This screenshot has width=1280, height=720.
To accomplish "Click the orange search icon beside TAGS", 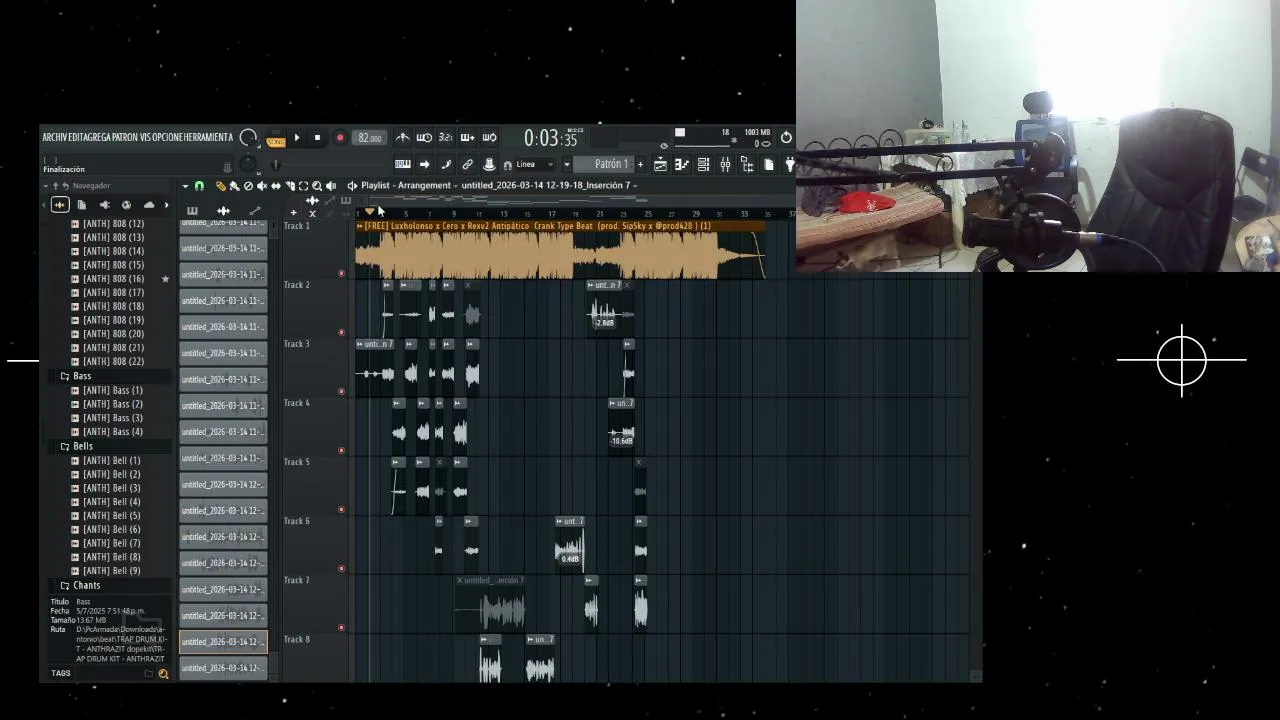I will [x=163, y=674].
